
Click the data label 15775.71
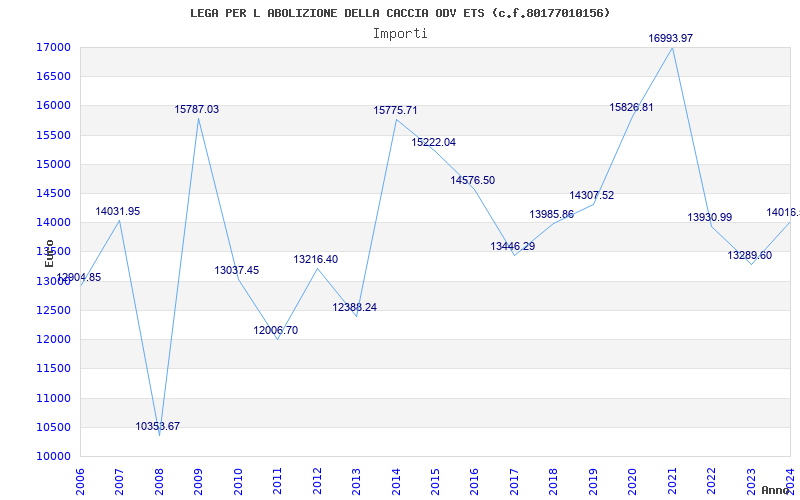point(395,111)
